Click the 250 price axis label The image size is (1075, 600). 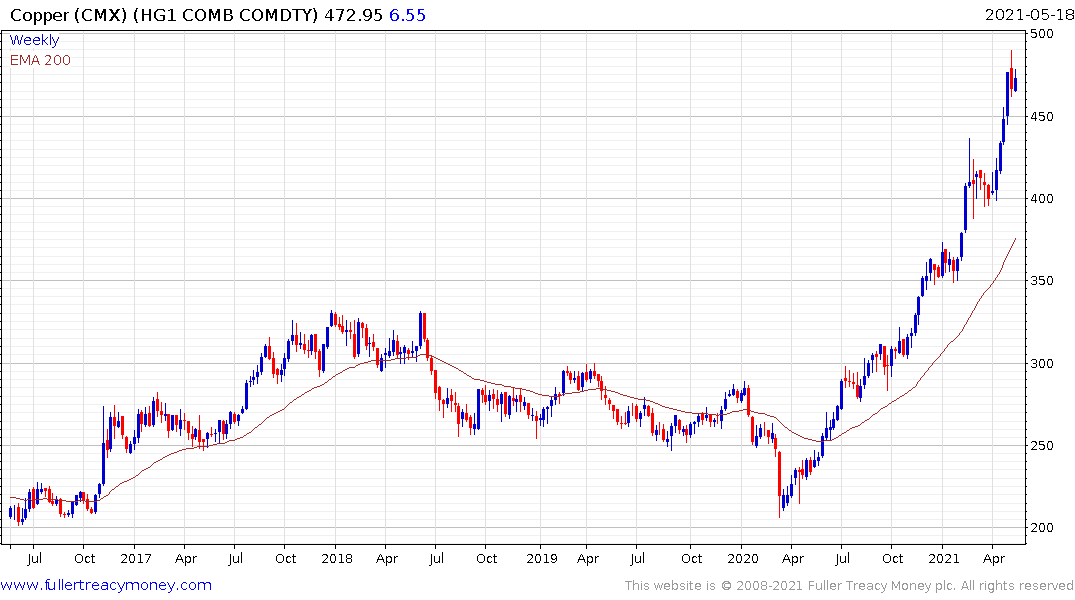pos(1042,446)
